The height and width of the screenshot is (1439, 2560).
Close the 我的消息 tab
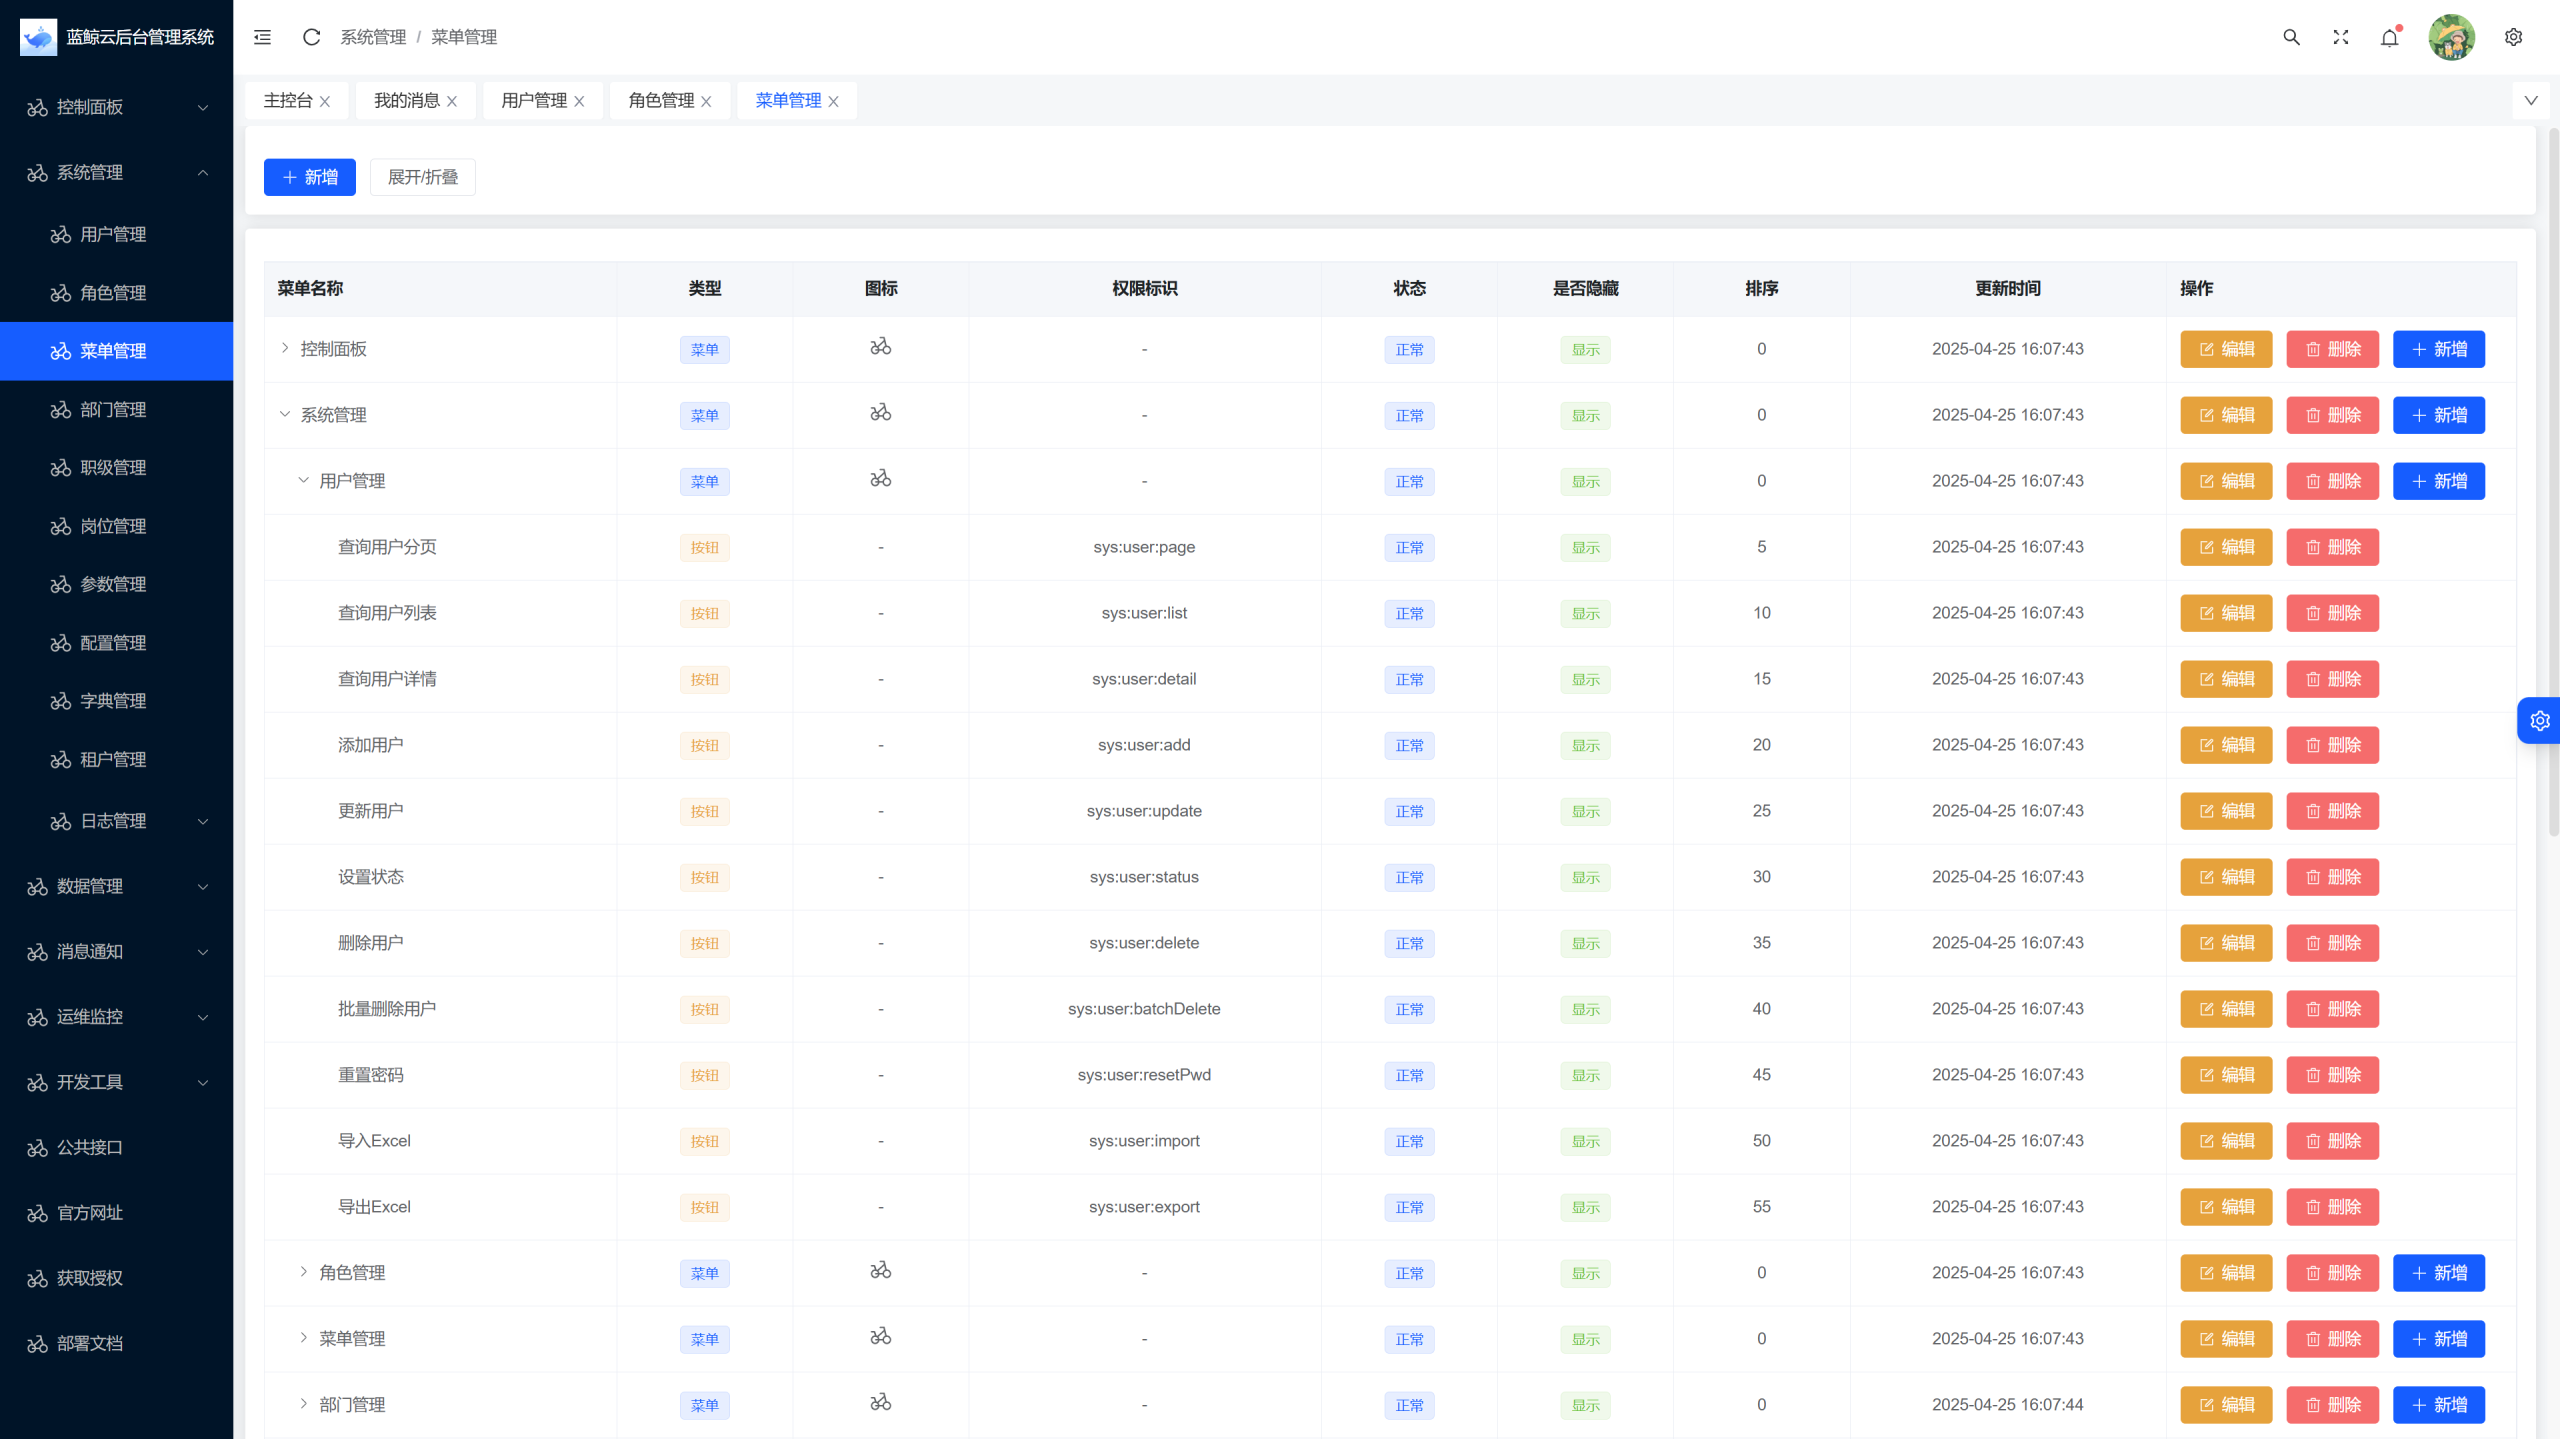point(452,101)
